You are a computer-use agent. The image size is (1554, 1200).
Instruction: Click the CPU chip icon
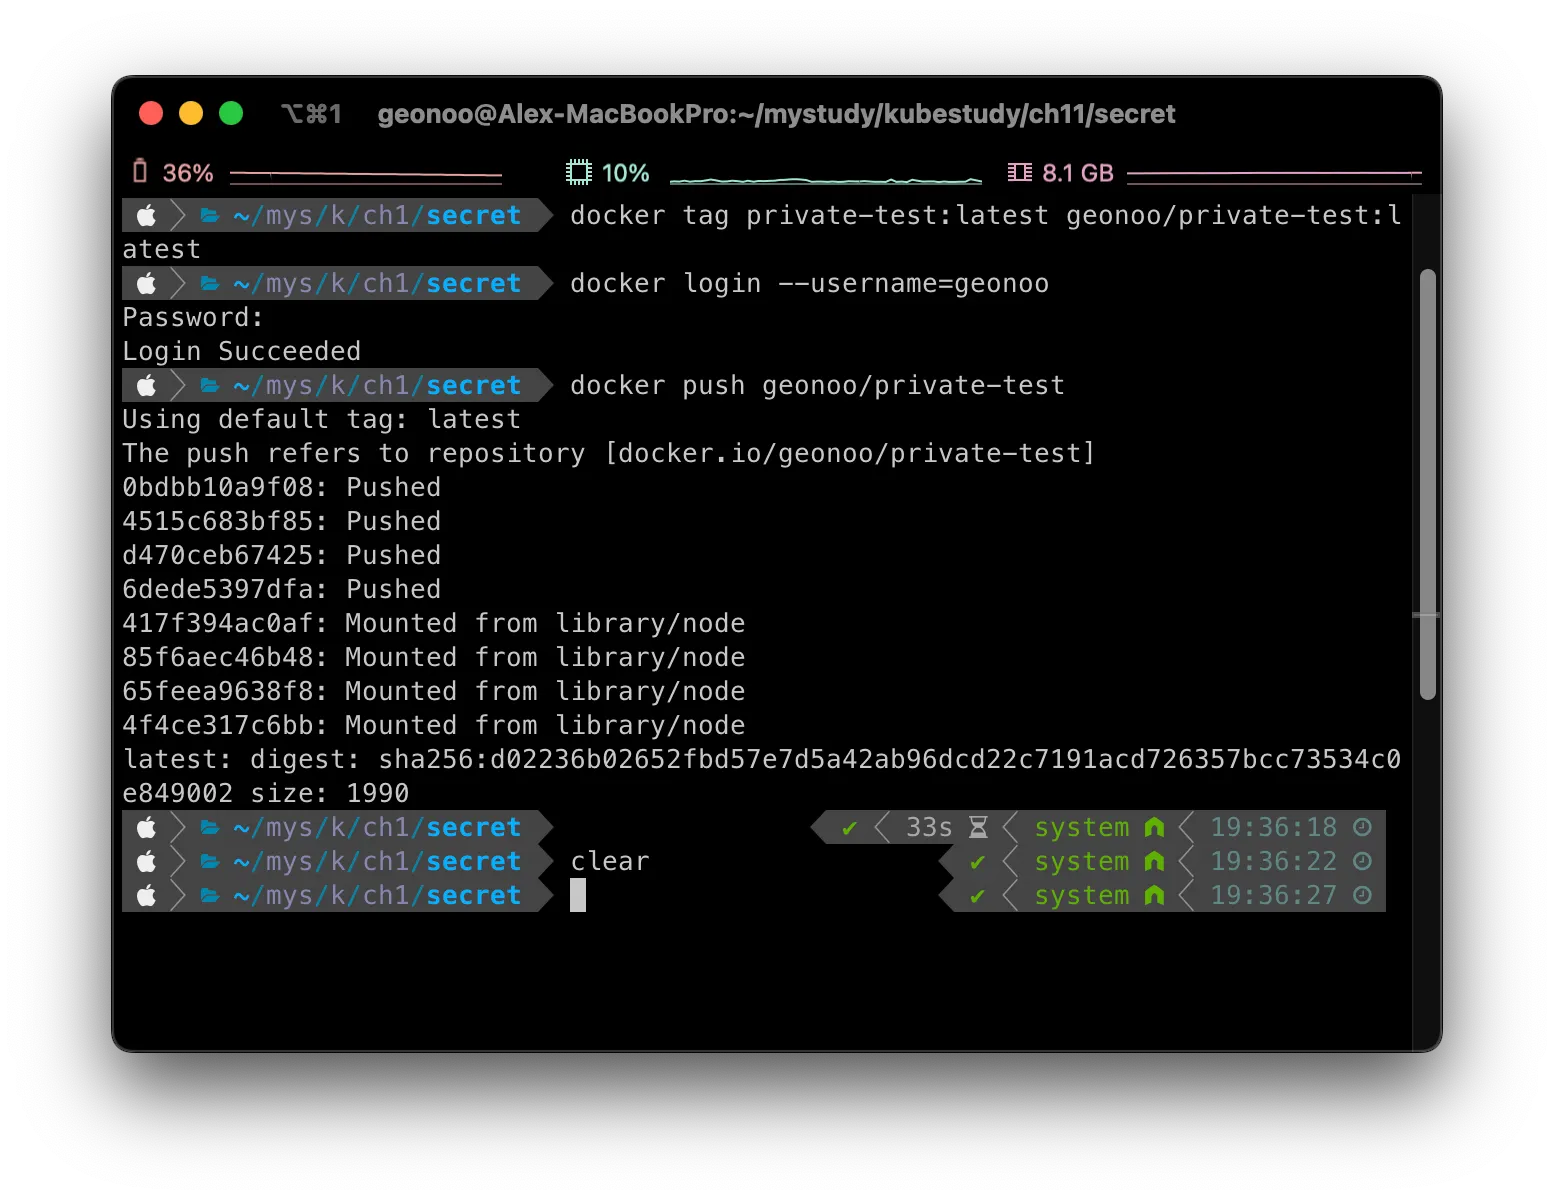coord(578,172)
